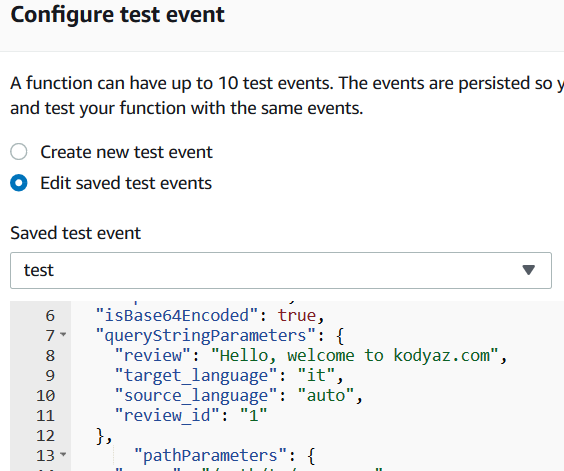Click the Configure test event heading
Viewport: 564px width, 471px height.
click(x=118, y=15)
